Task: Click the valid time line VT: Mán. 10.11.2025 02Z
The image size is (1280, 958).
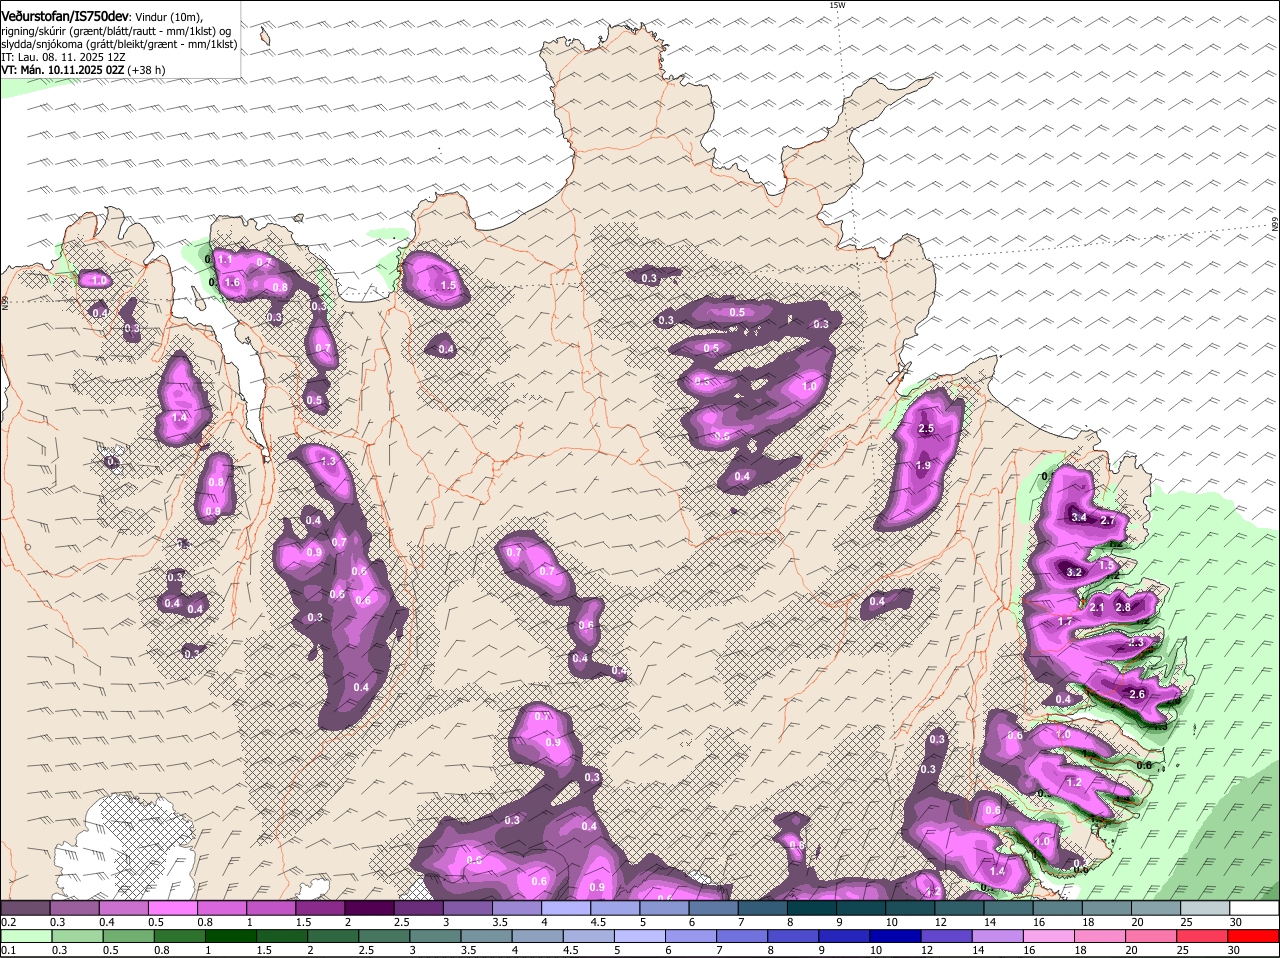Action: pos(63,70)
